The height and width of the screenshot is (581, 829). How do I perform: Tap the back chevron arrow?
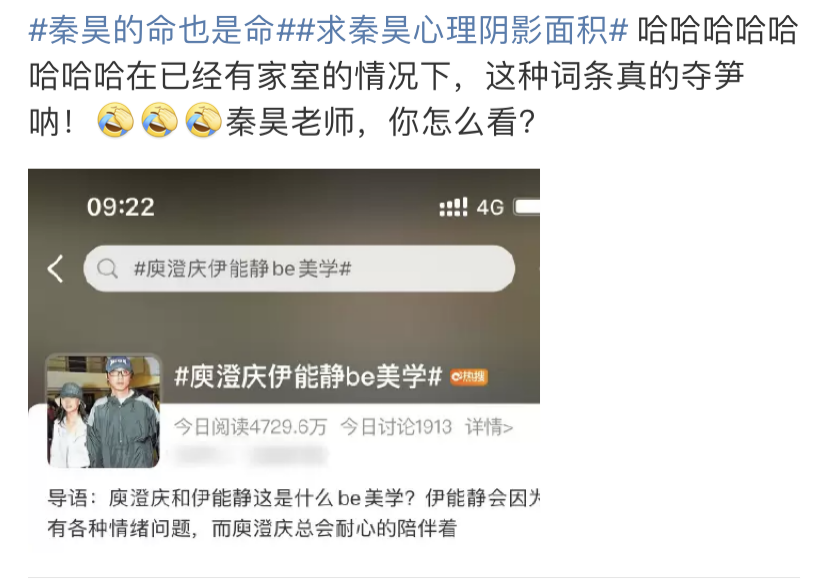[56, 269]
